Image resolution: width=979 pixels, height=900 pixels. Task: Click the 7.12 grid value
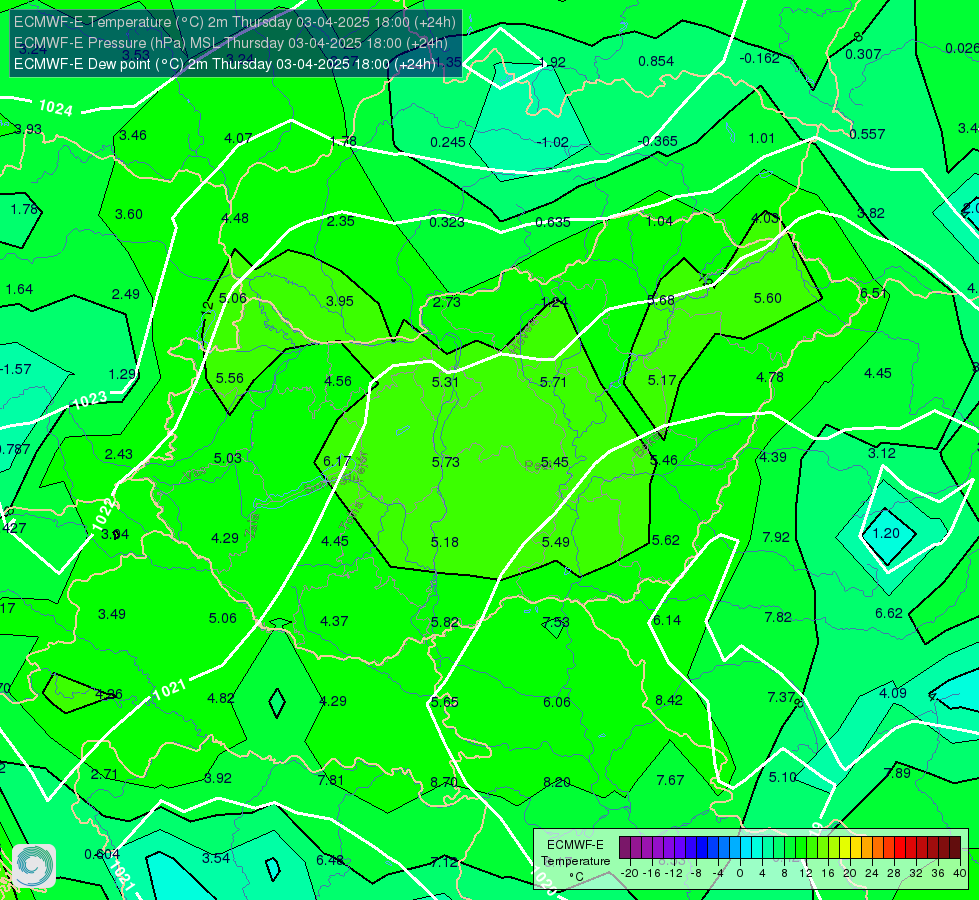444,863
